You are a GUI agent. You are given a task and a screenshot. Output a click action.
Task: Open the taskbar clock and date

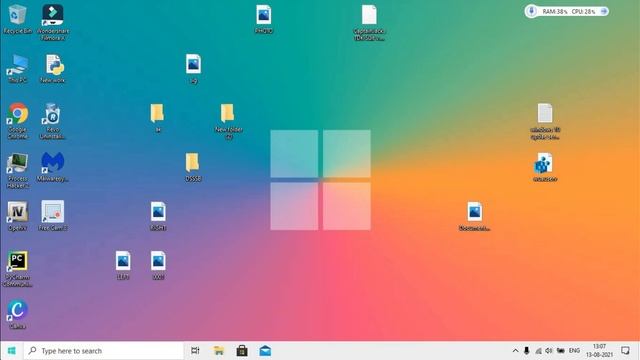(x=599, y=351)
